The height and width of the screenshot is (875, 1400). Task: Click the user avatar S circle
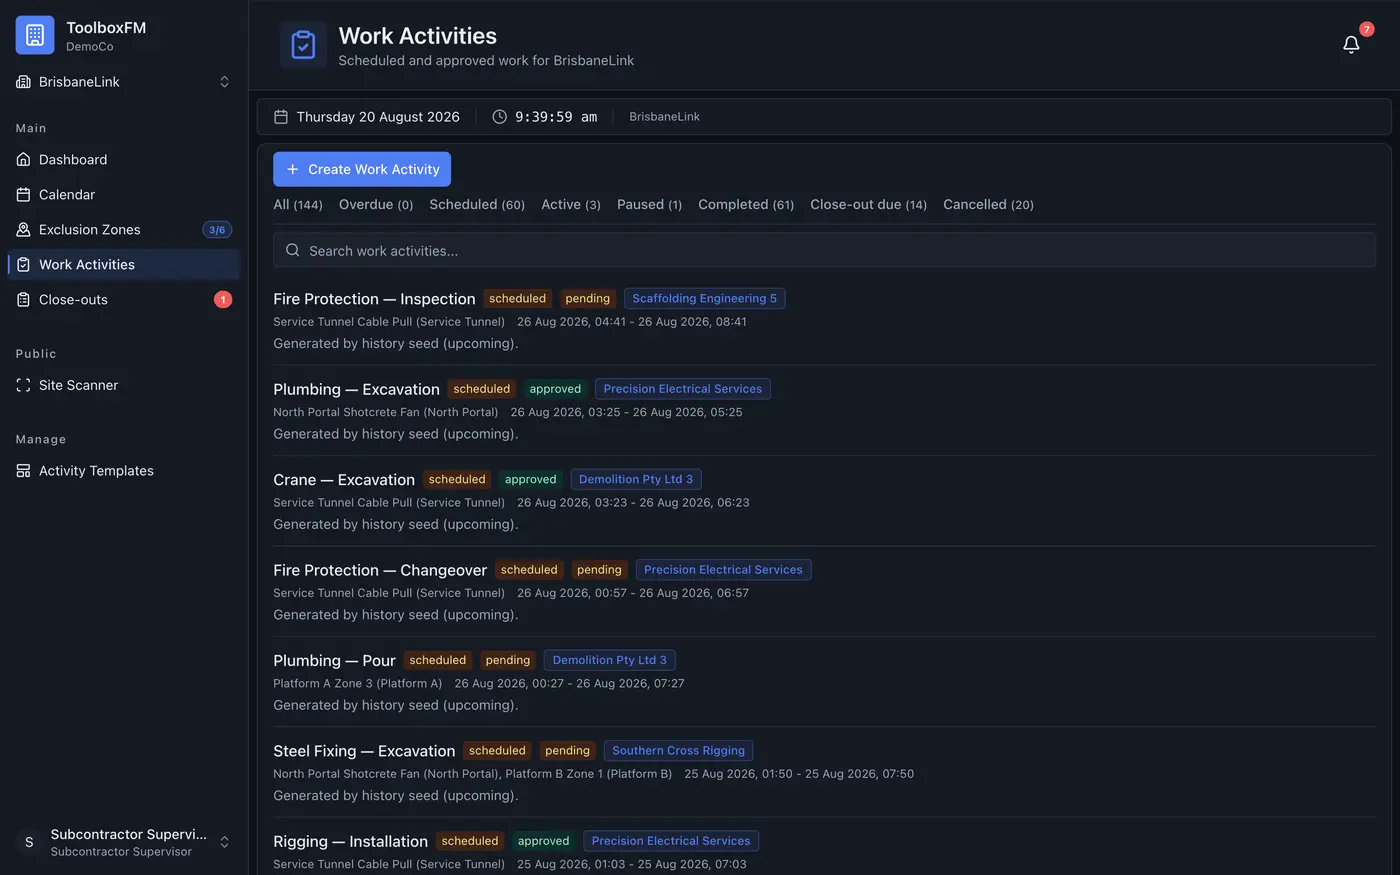(x=29, y=842)
